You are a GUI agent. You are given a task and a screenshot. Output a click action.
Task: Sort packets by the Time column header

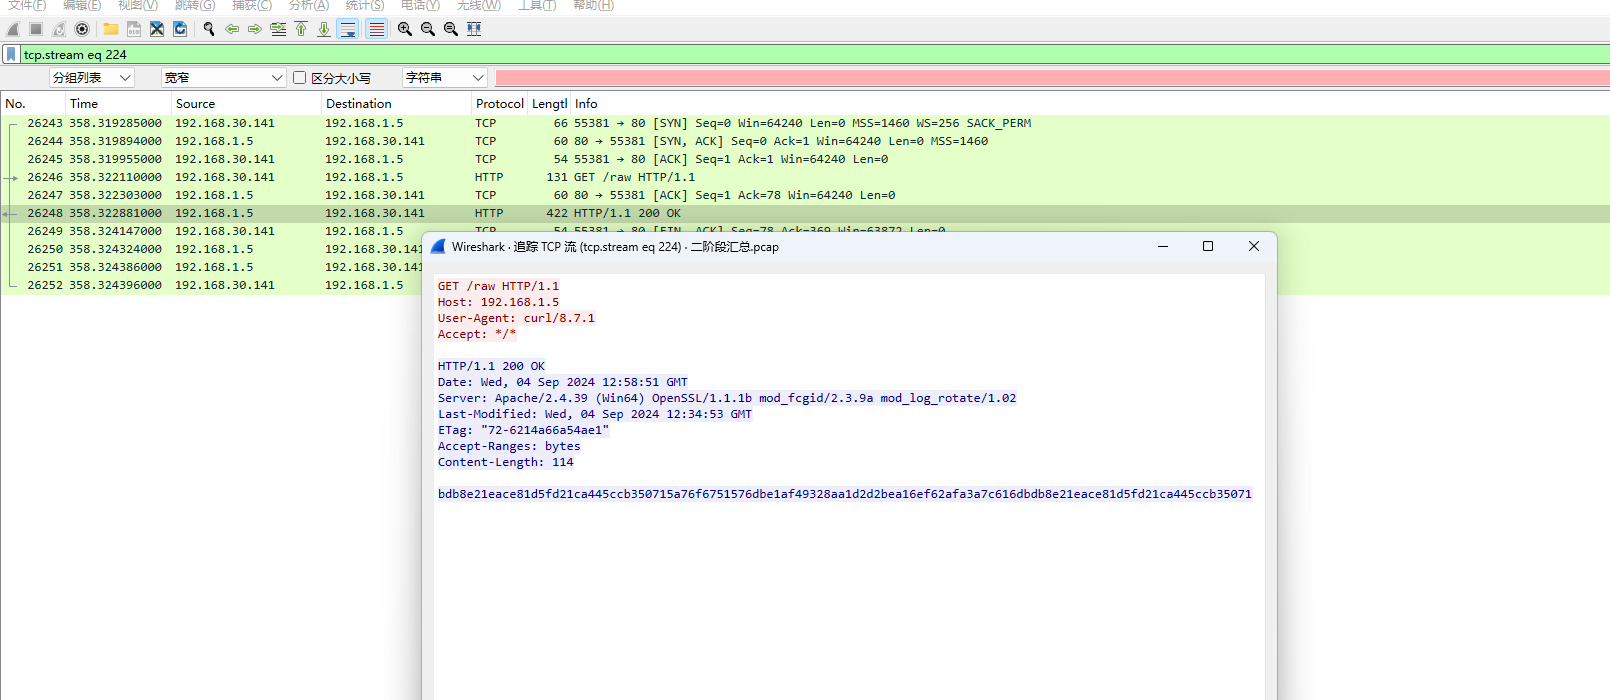click(118, 104)
